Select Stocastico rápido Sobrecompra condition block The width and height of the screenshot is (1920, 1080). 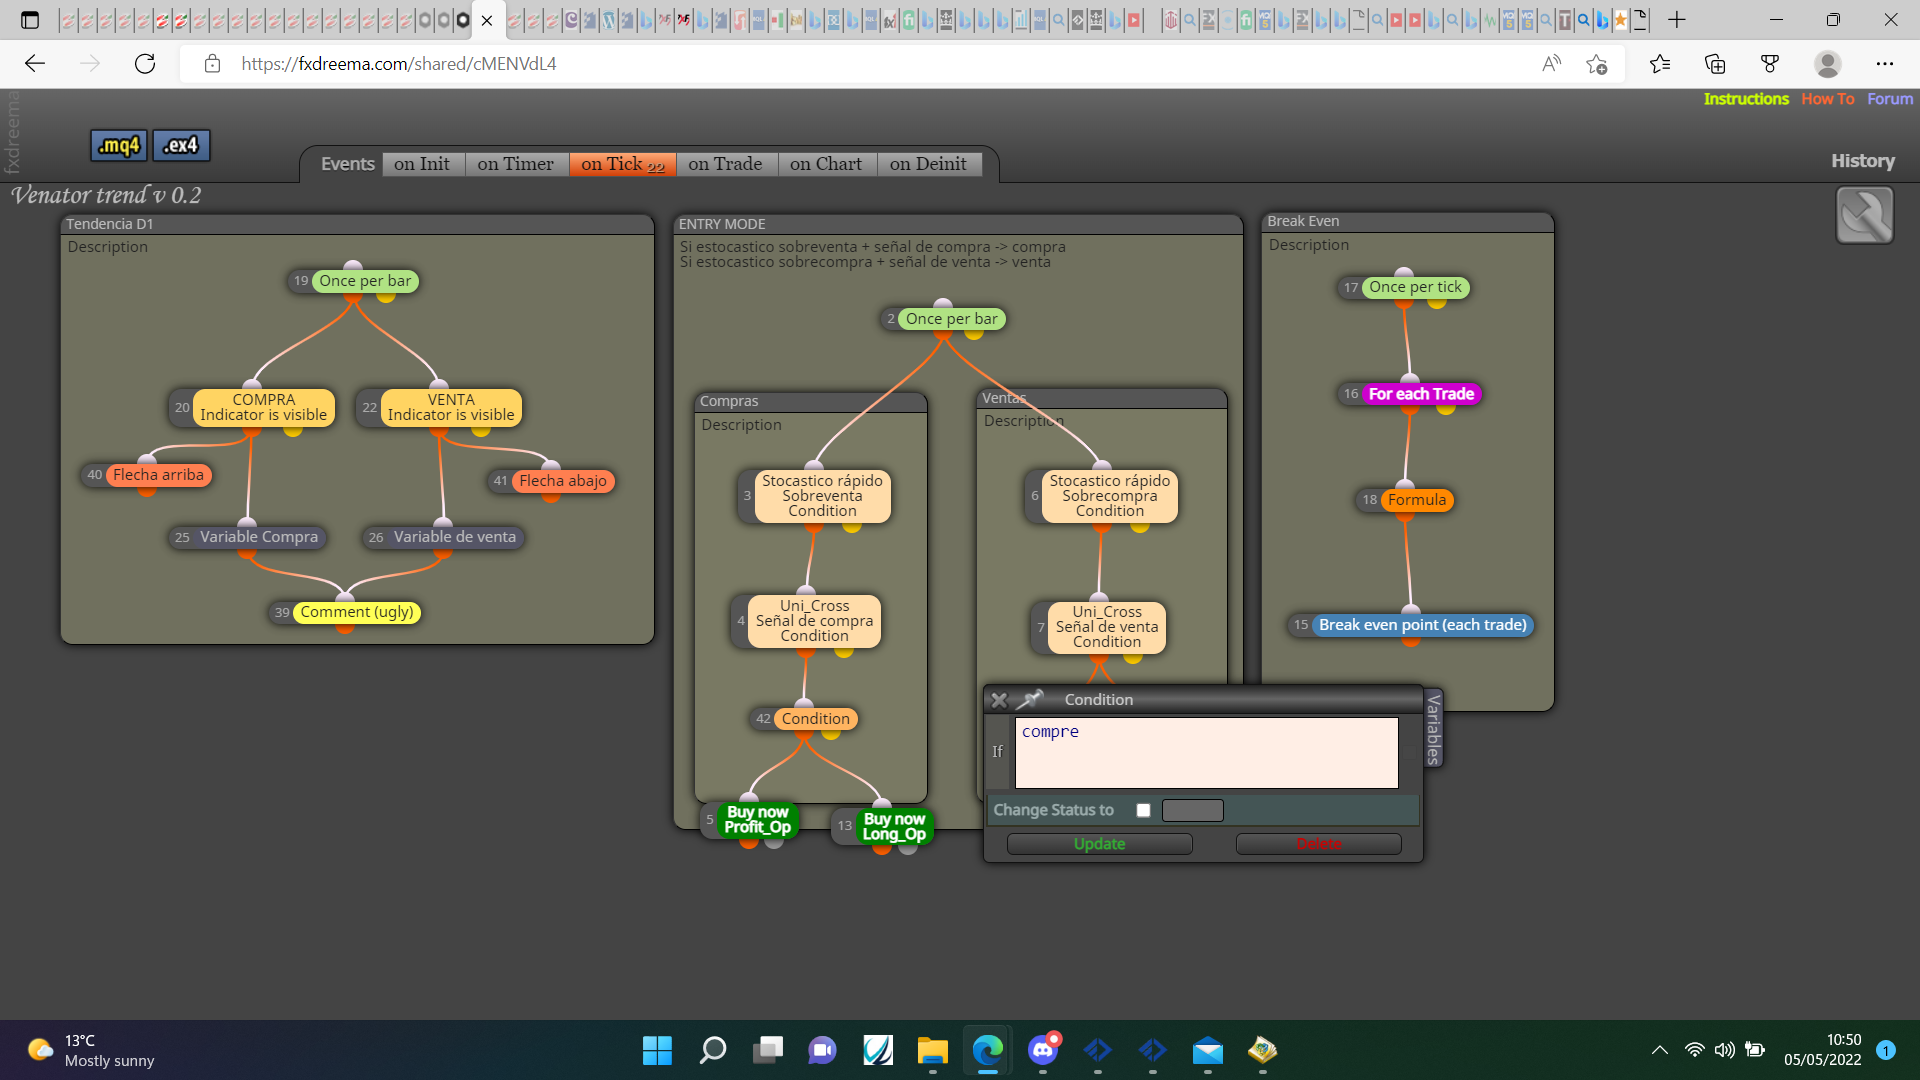click(x=1109, y=496)
